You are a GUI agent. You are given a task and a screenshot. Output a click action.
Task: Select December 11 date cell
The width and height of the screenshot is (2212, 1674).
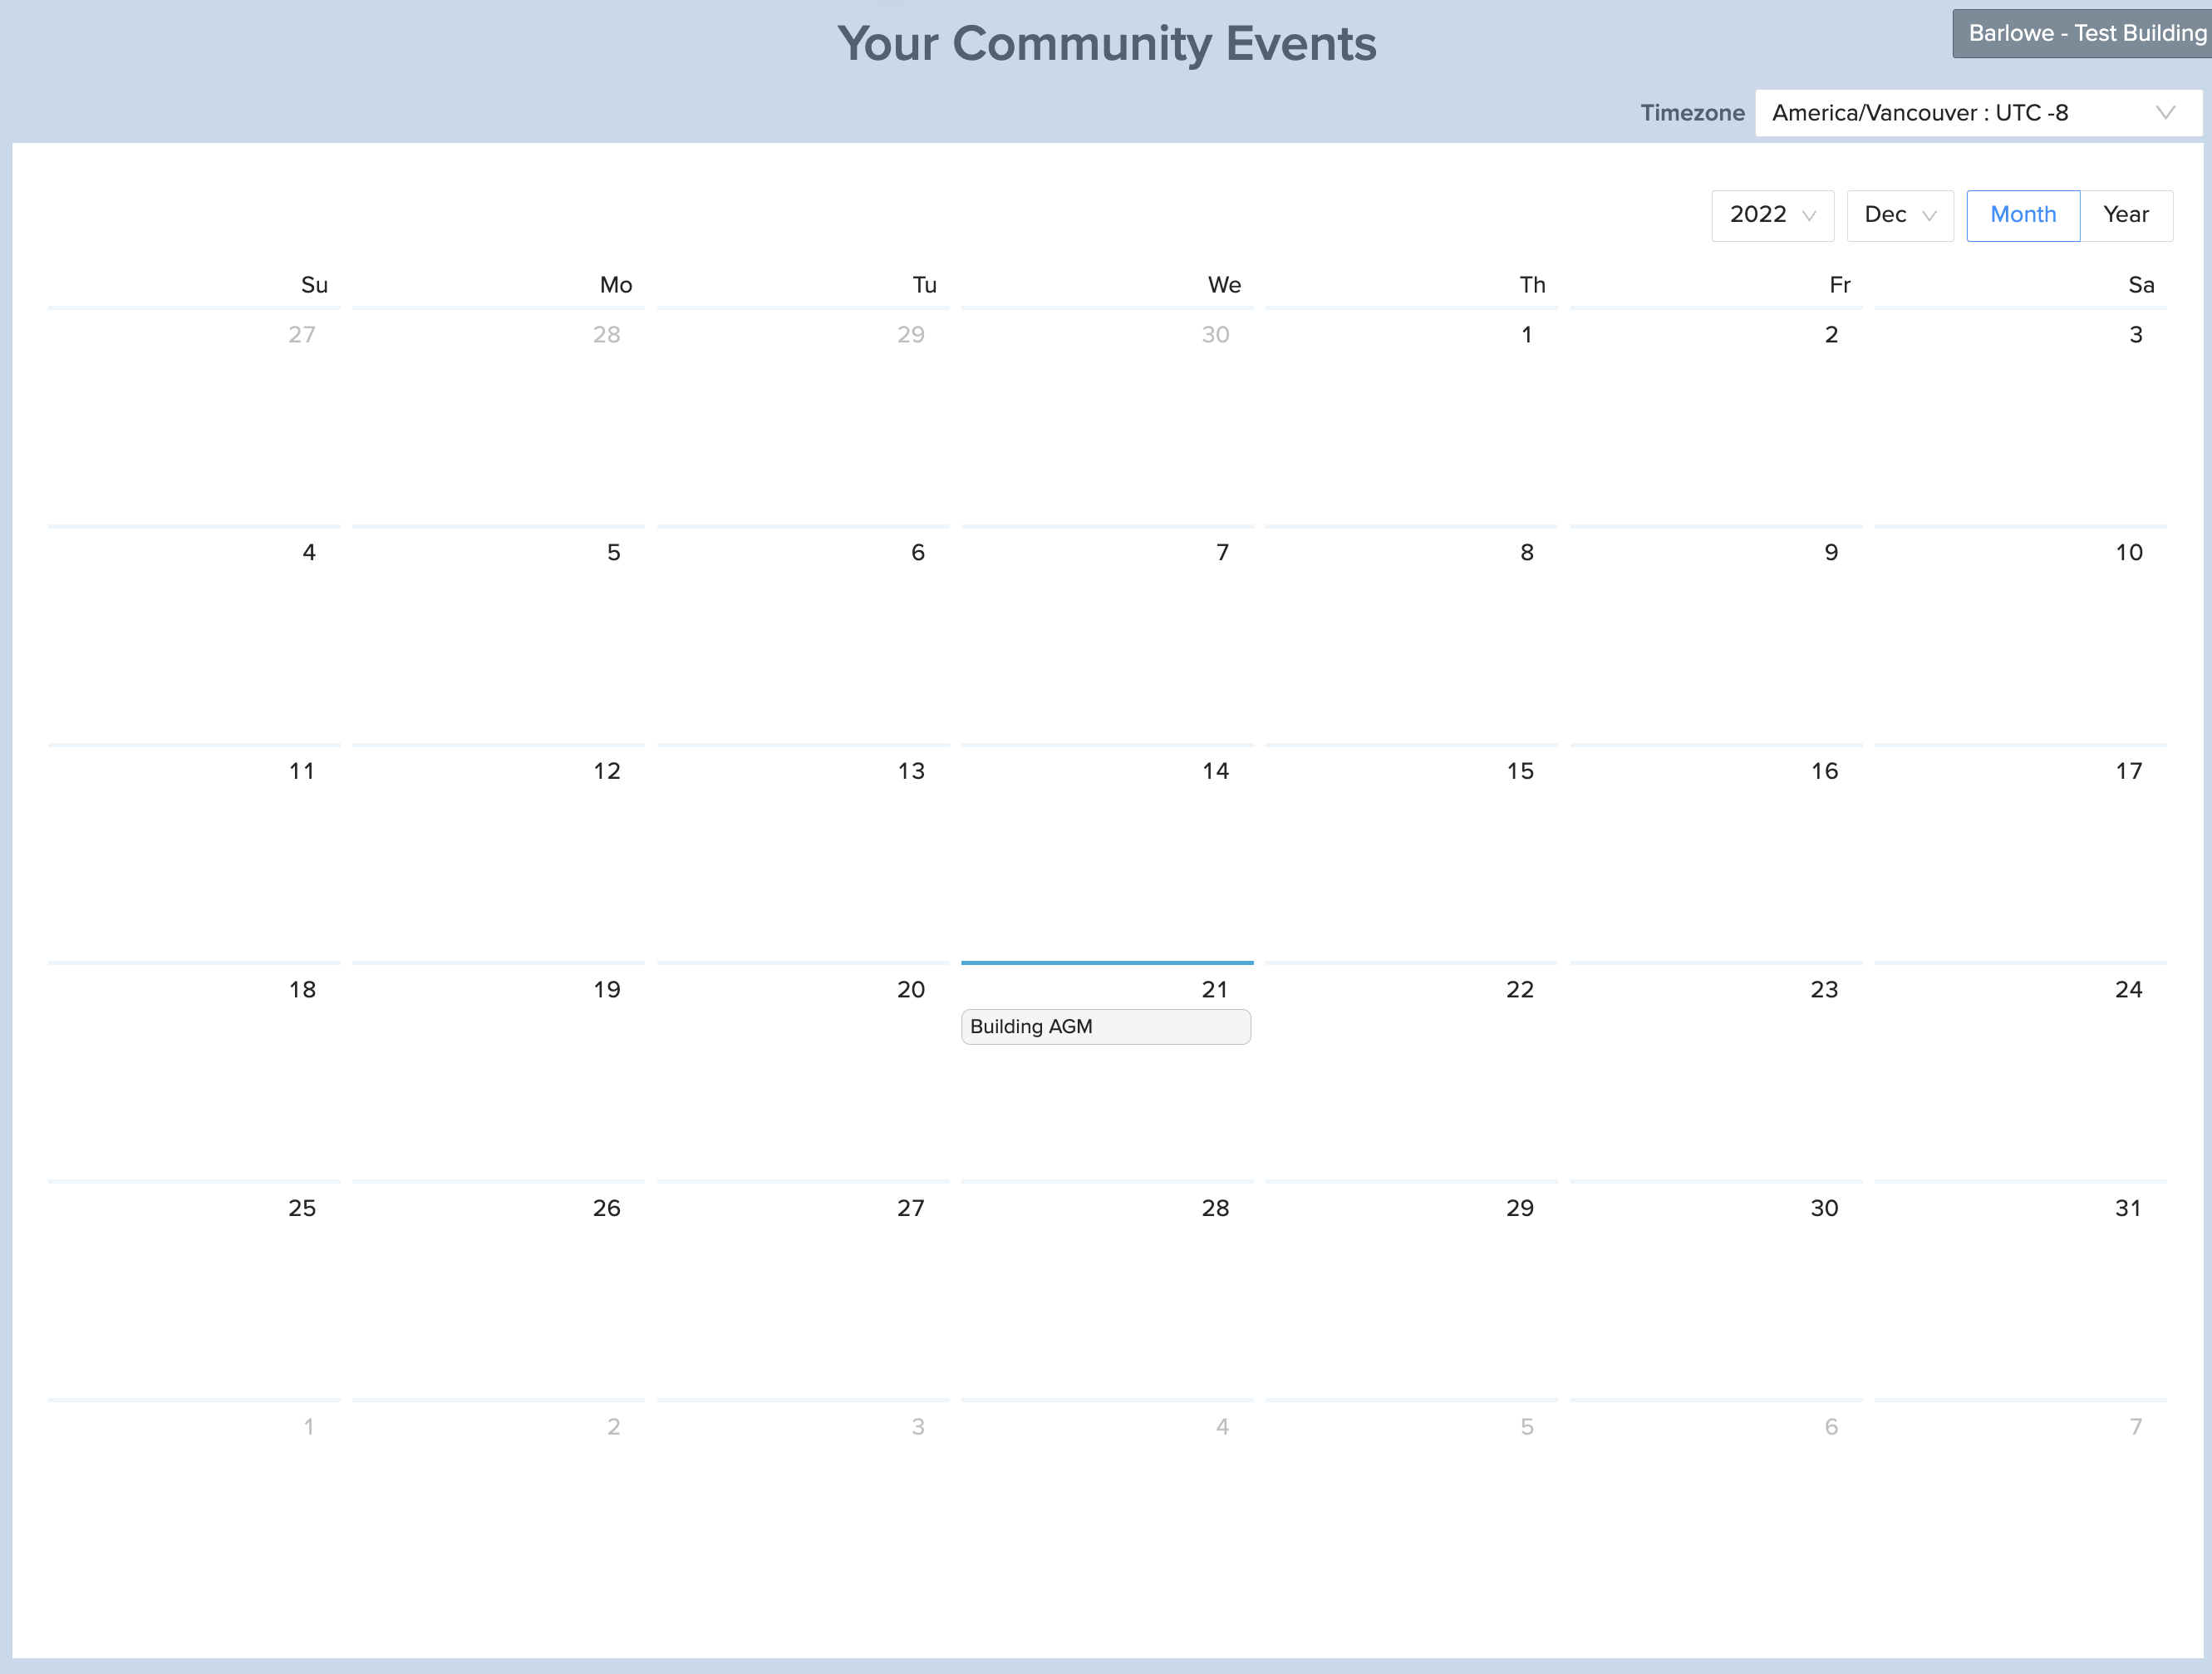pos(194,852)
